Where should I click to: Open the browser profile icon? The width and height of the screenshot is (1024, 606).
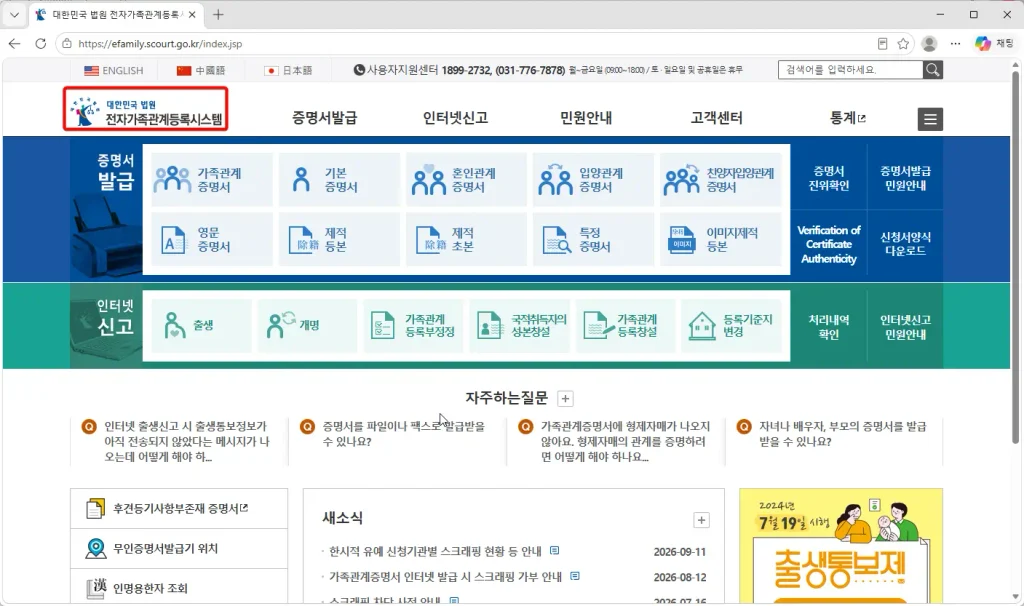[929, 44]
